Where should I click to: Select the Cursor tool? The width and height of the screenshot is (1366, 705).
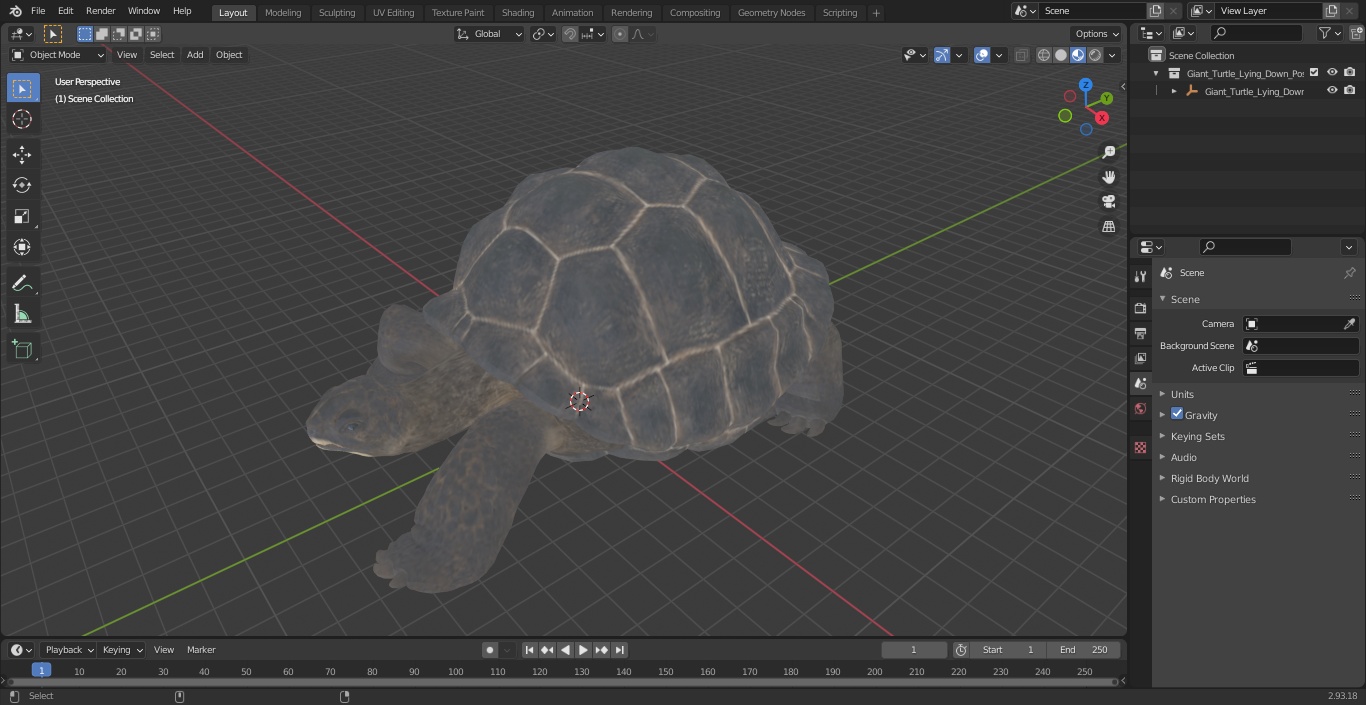click(22, 119)
